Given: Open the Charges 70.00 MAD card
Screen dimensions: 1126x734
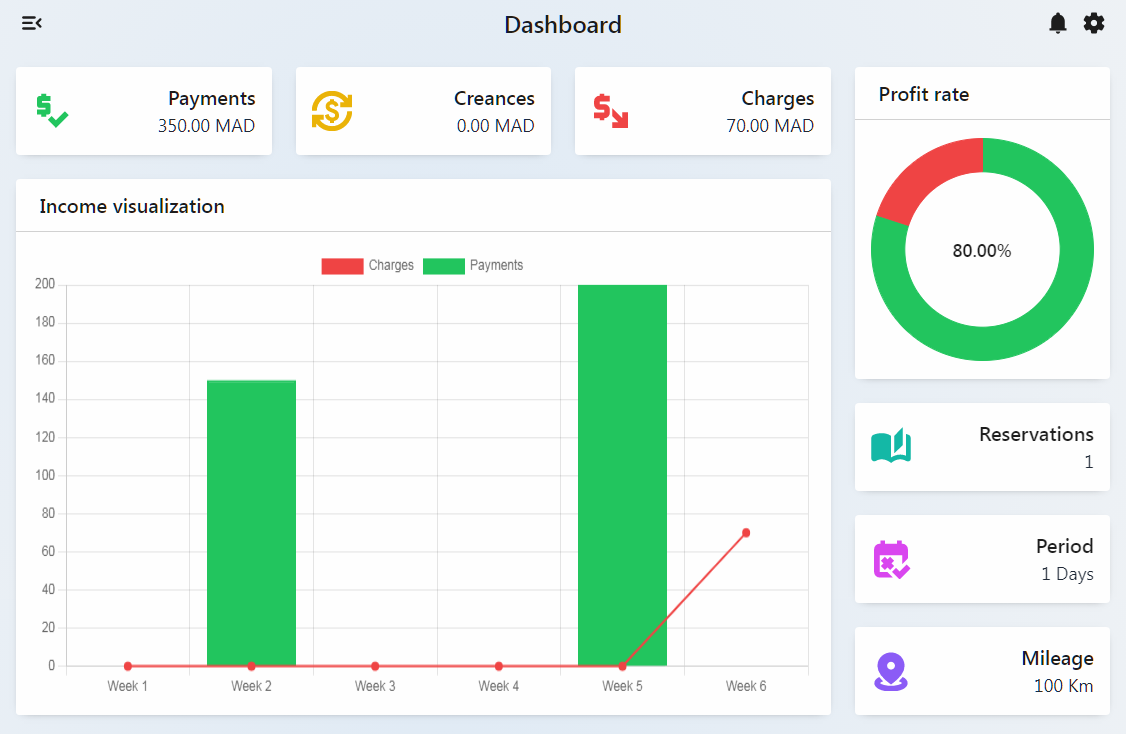Looking at the screenshot, I should 702,111.
